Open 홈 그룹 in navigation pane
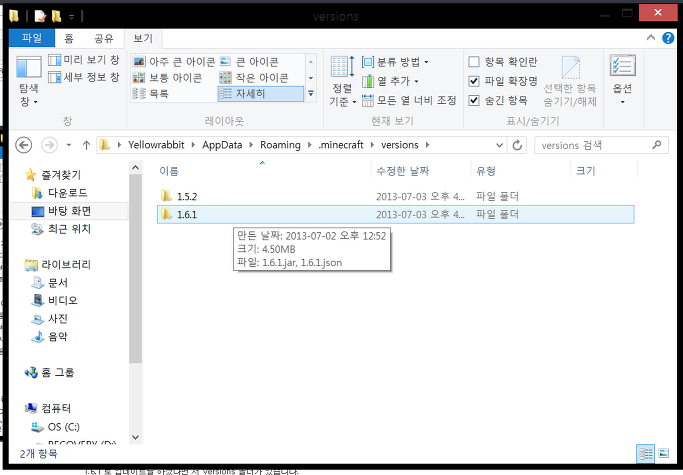The width and height of the screenshot is (683, 475). (x=49, y=372)
